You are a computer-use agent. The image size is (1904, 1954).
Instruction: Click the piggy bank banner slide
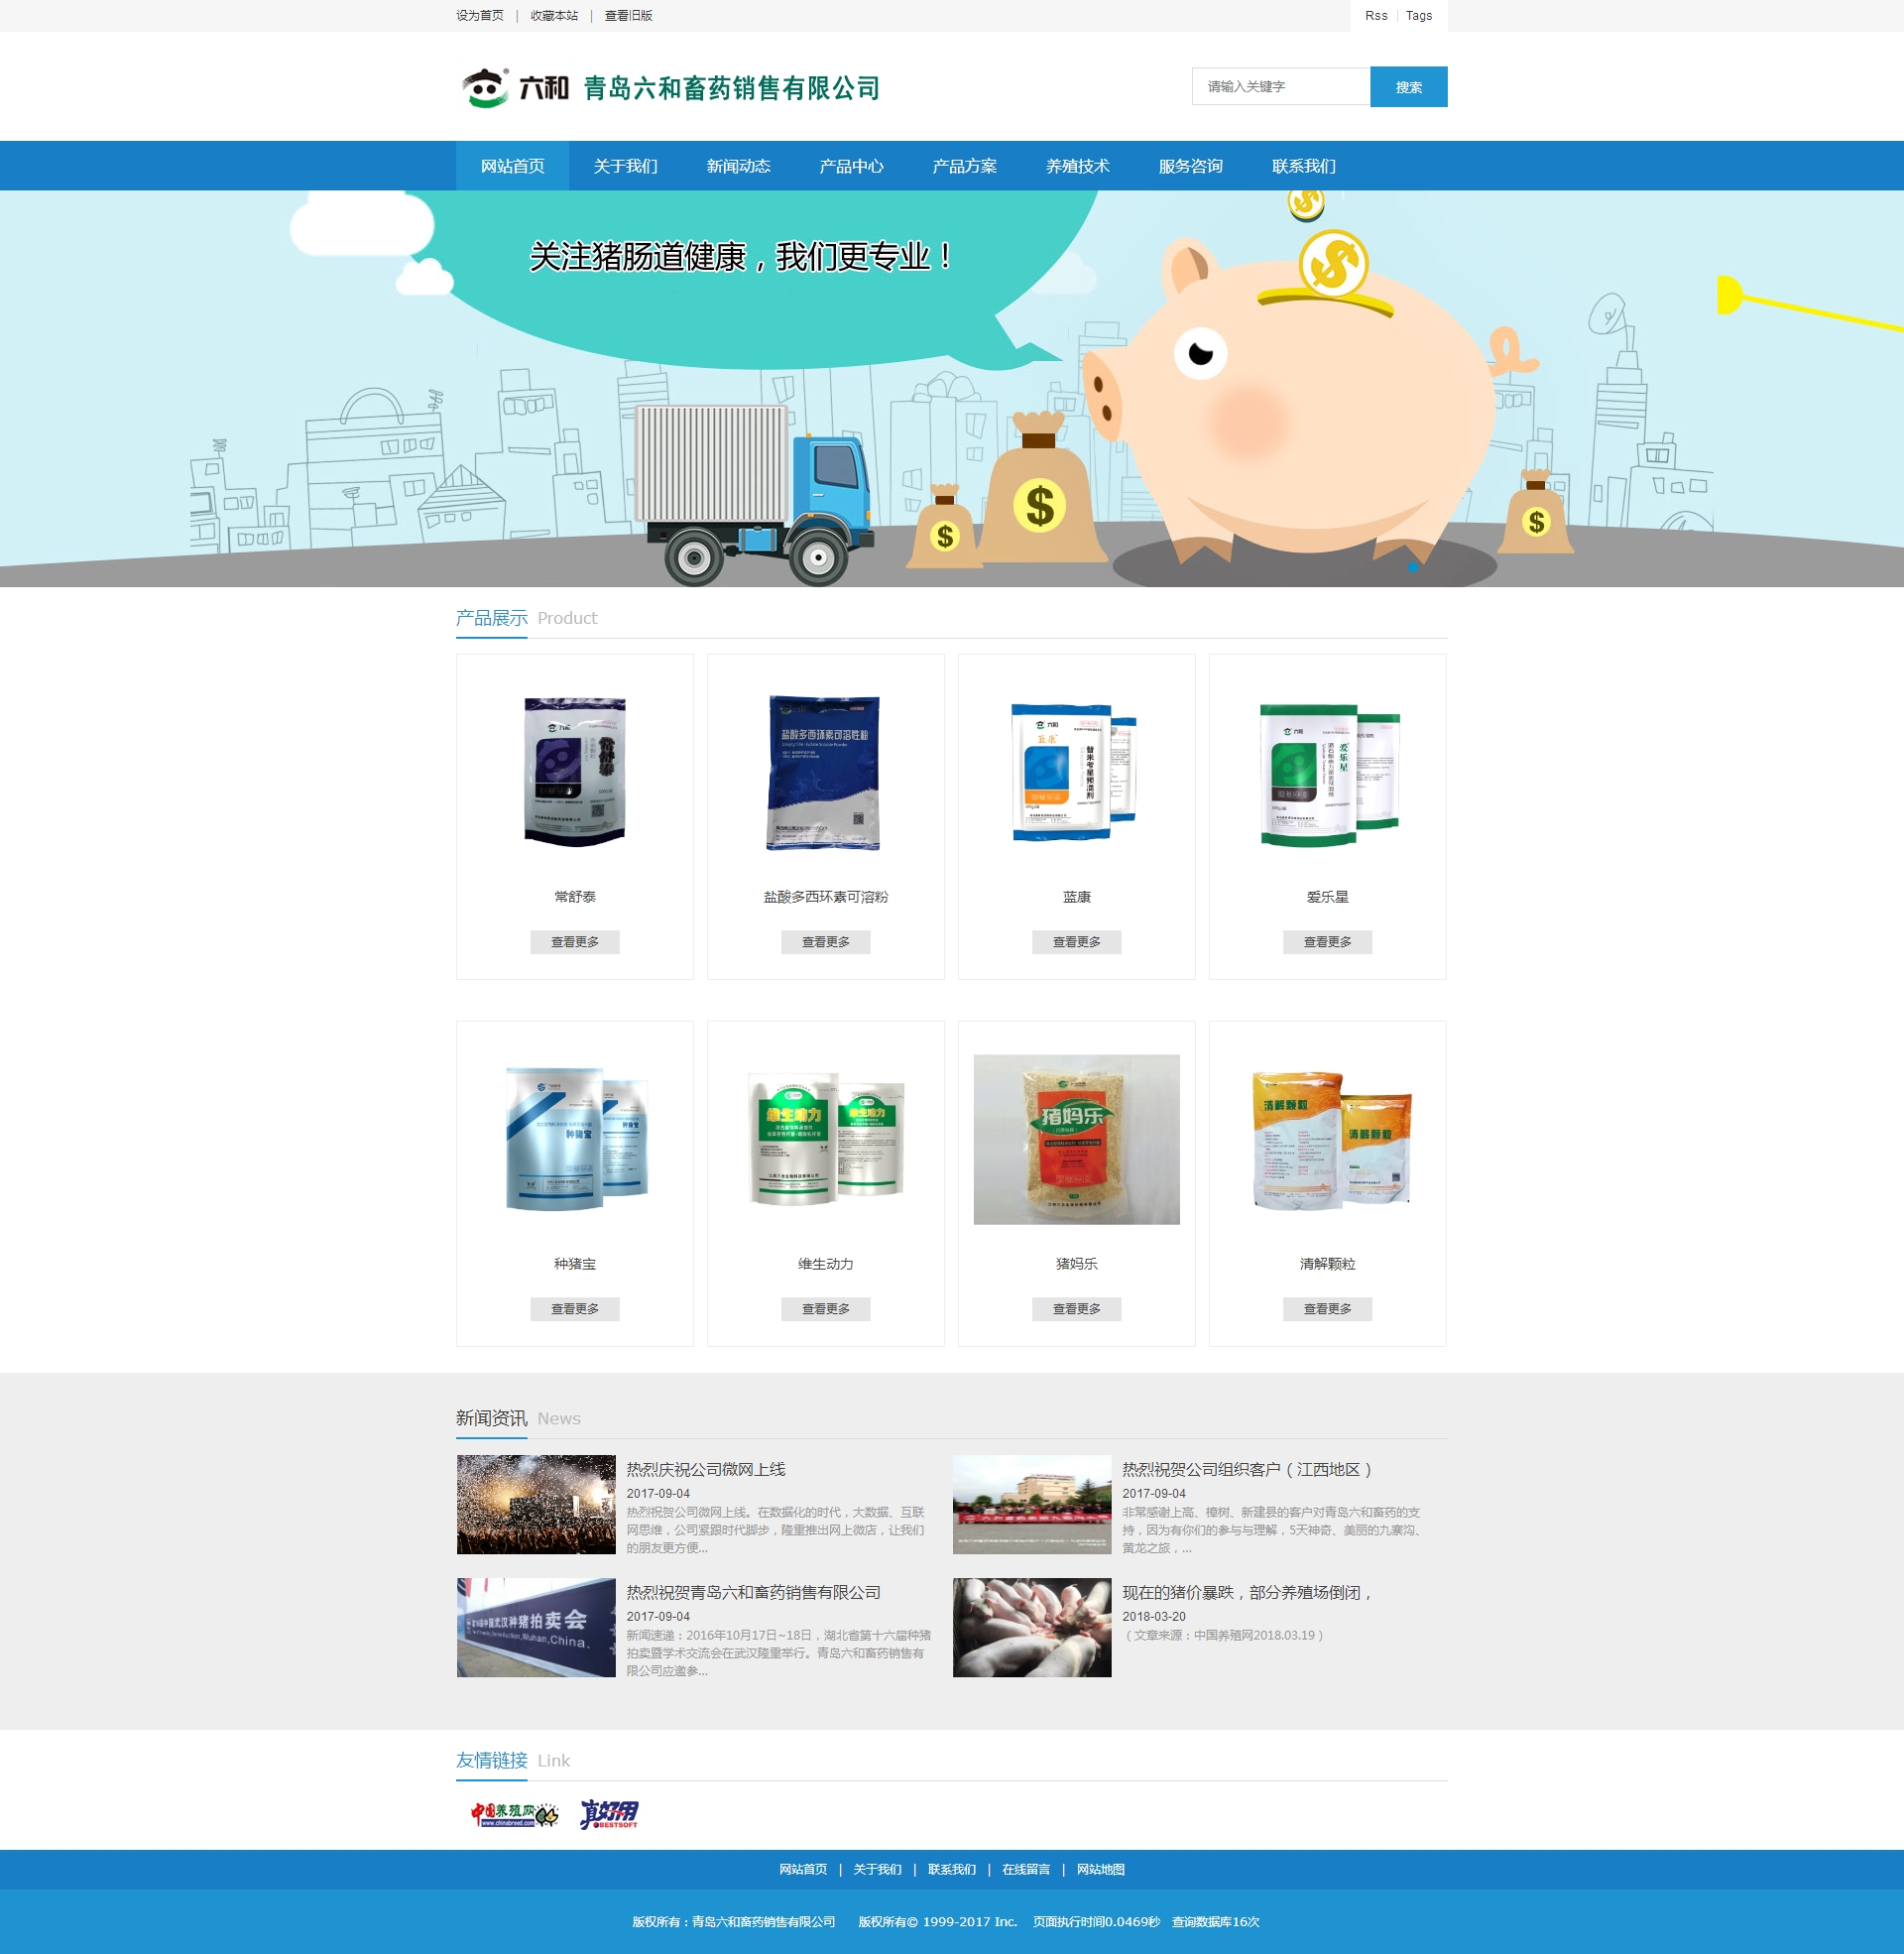coord(952,388)
